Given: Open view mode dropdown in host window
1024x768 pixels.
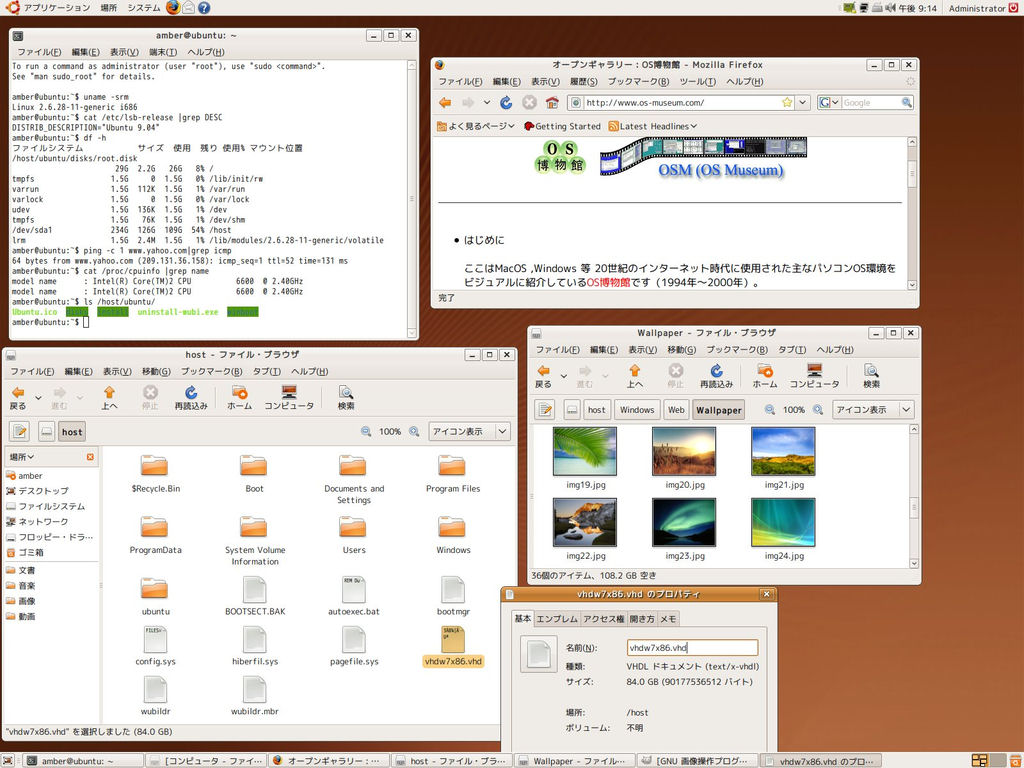Looking at the screenshot, I should [469, 432].
